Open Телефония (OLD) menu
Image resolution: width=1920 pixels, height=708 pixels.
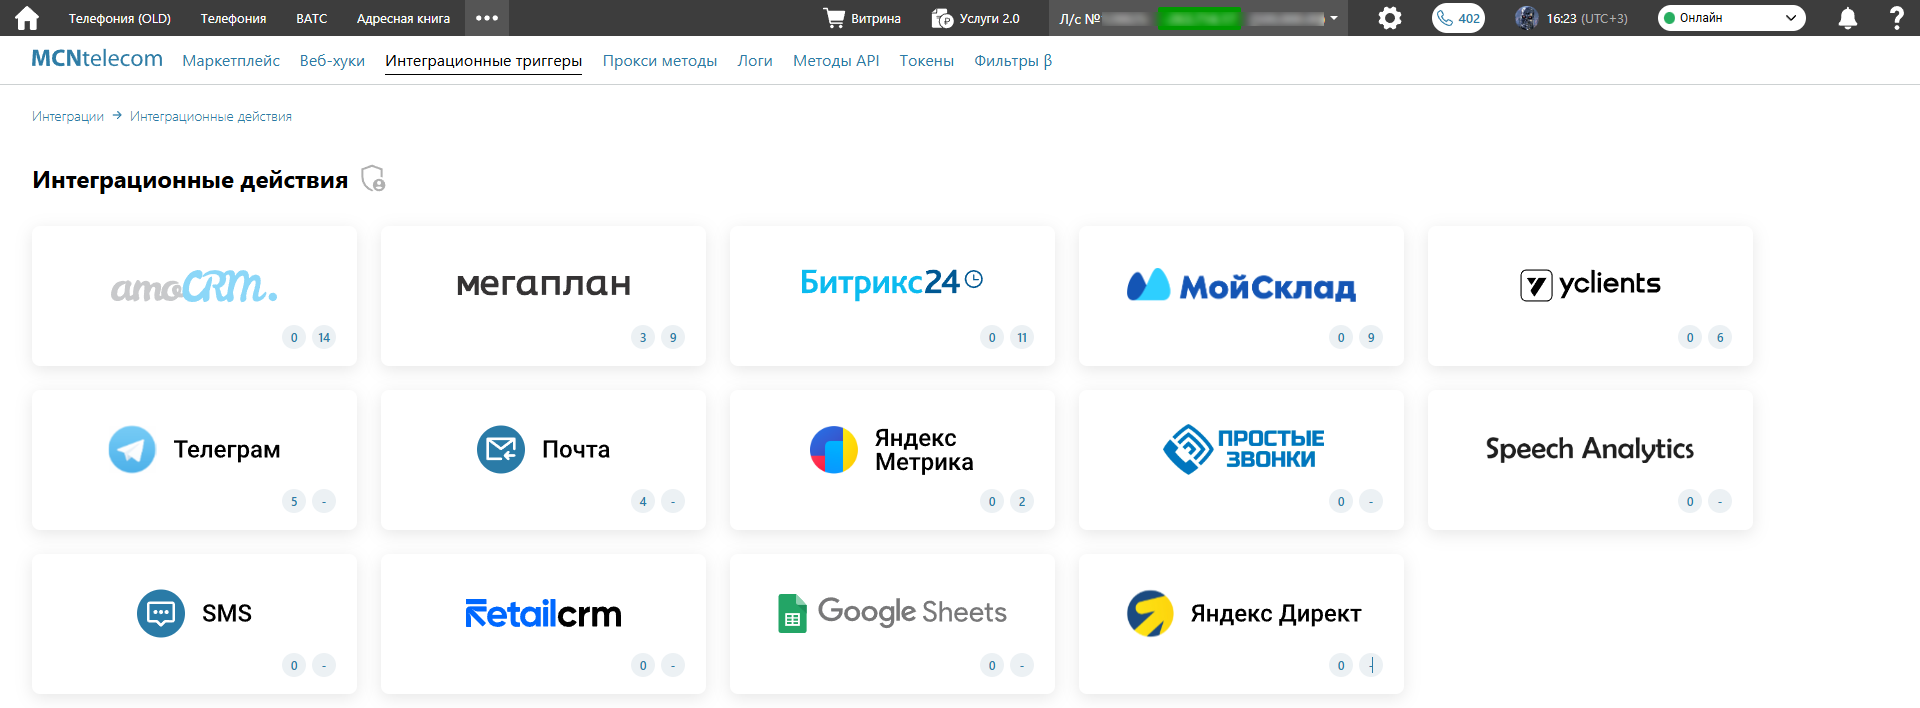[x=120, y=18]
